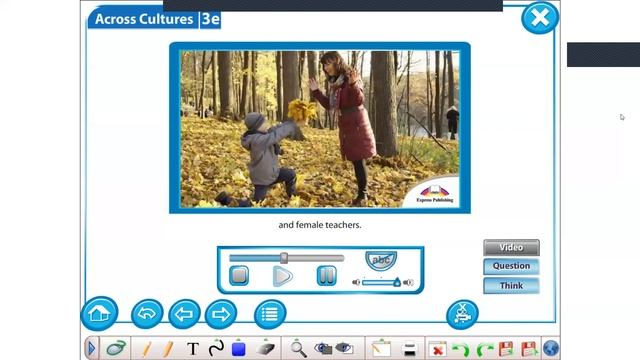
Task: Click the print icon
Action: [409, 349]
